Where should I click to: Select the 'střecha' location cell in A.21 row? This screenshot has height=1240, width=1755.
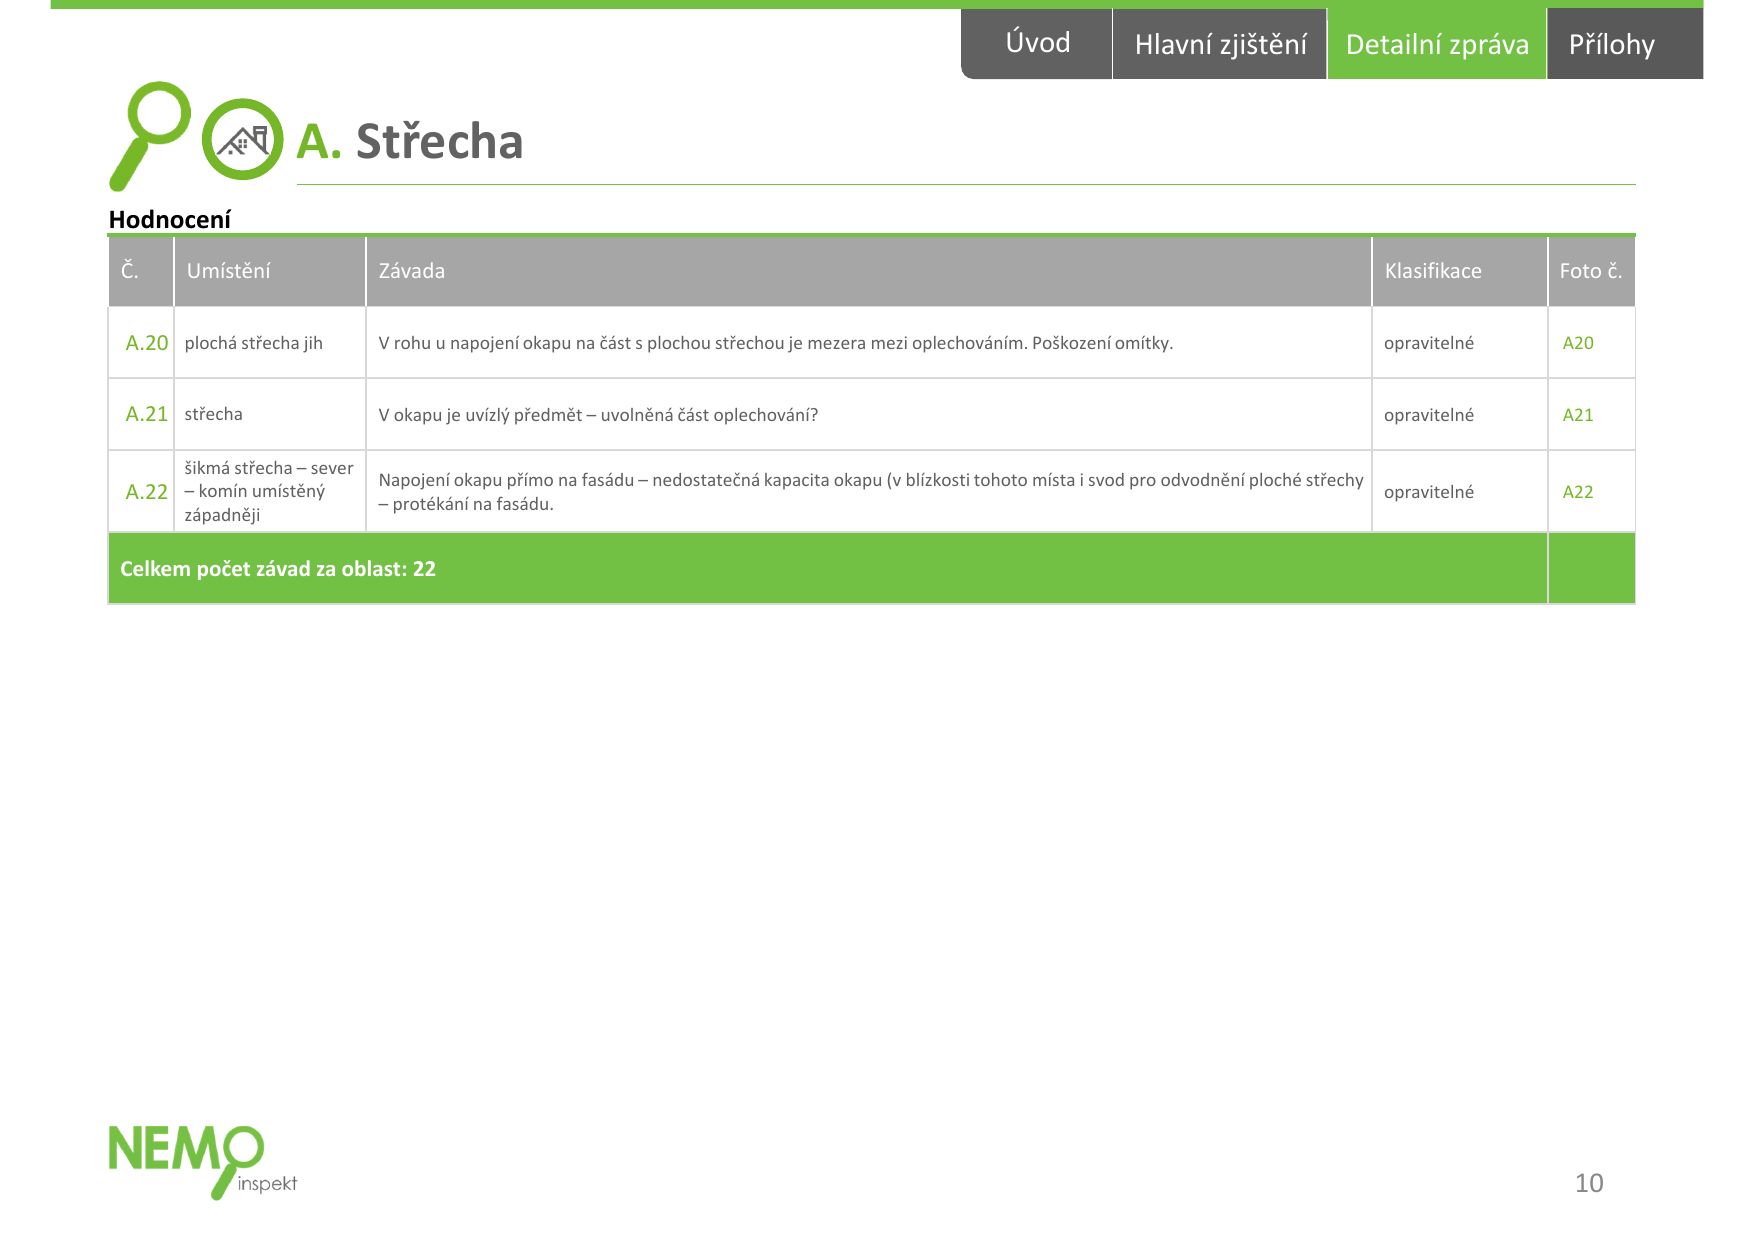point(270,414)
